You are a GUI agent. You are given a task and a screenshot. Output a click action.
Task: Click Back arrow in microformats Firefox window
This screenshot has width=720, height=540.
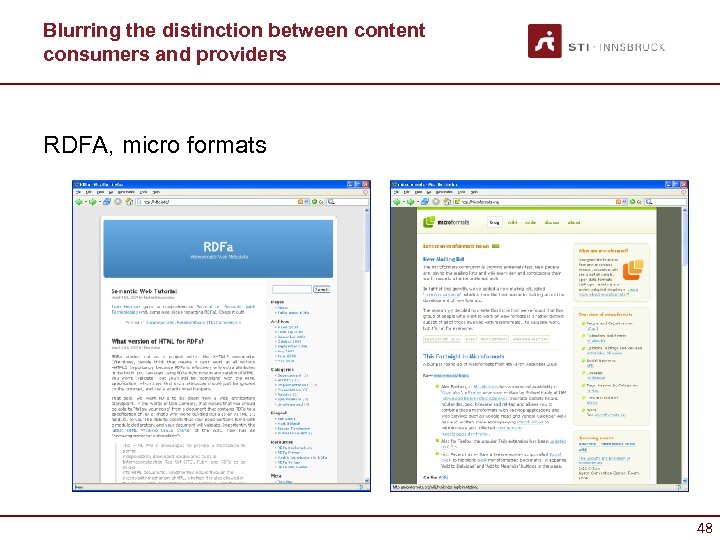point(397,202)
